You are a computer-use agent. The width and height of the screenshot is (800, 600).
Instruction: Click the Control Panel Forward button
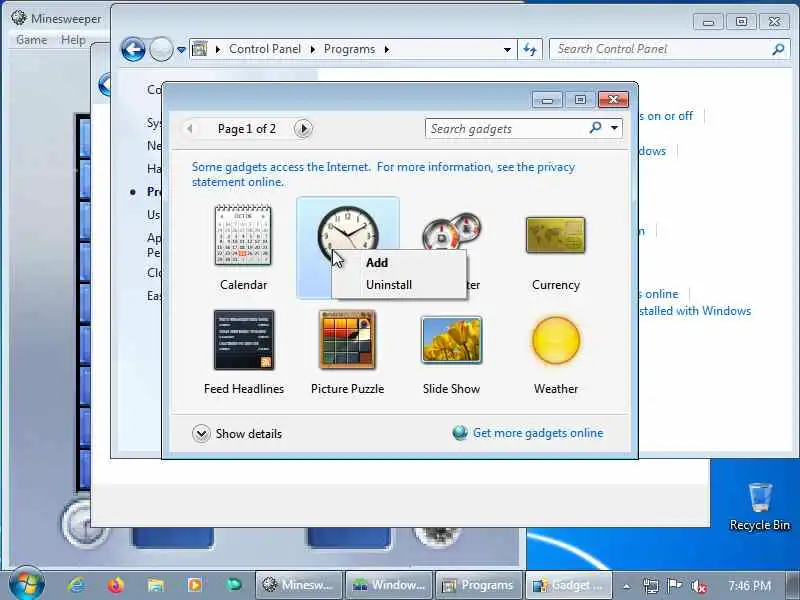tap(161, 50)
